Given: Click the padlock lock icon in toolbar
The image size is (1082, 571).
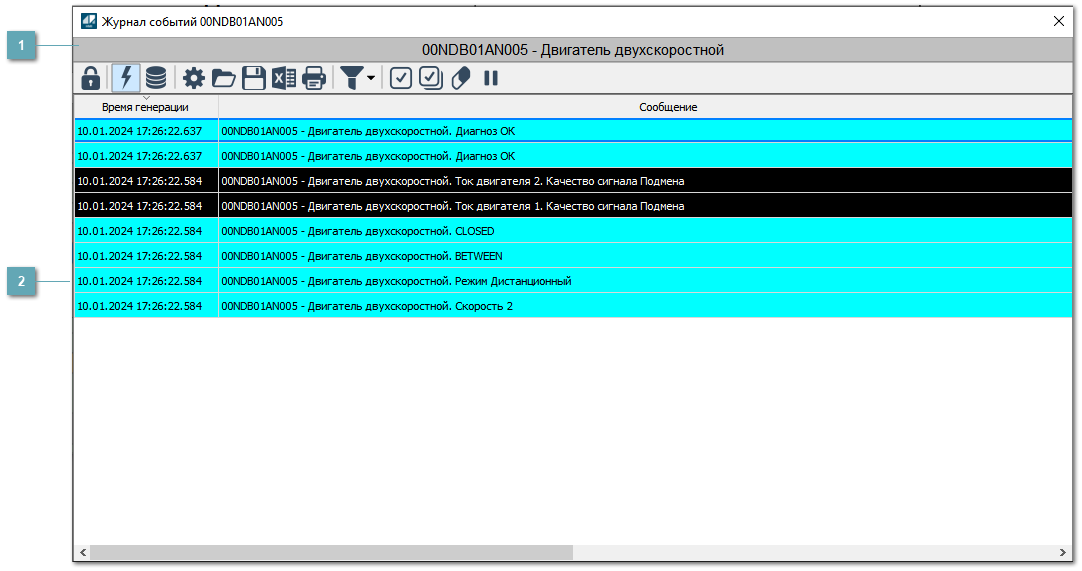Looking at the screenshot, I should 90,78.
